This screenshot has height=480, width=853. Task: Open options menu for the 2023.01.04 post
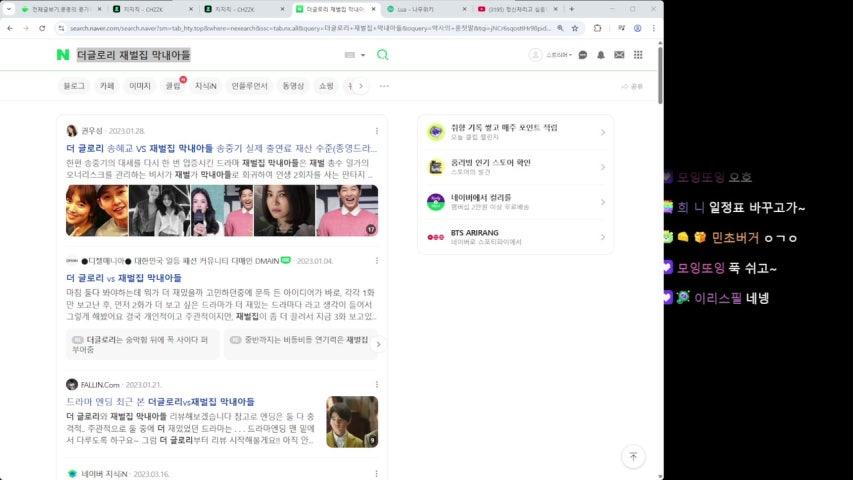click(376, 261)
